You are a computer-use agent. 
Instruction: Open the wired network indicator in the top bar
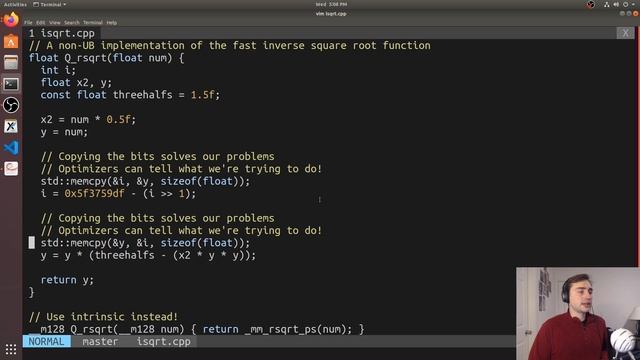point(607,4)
